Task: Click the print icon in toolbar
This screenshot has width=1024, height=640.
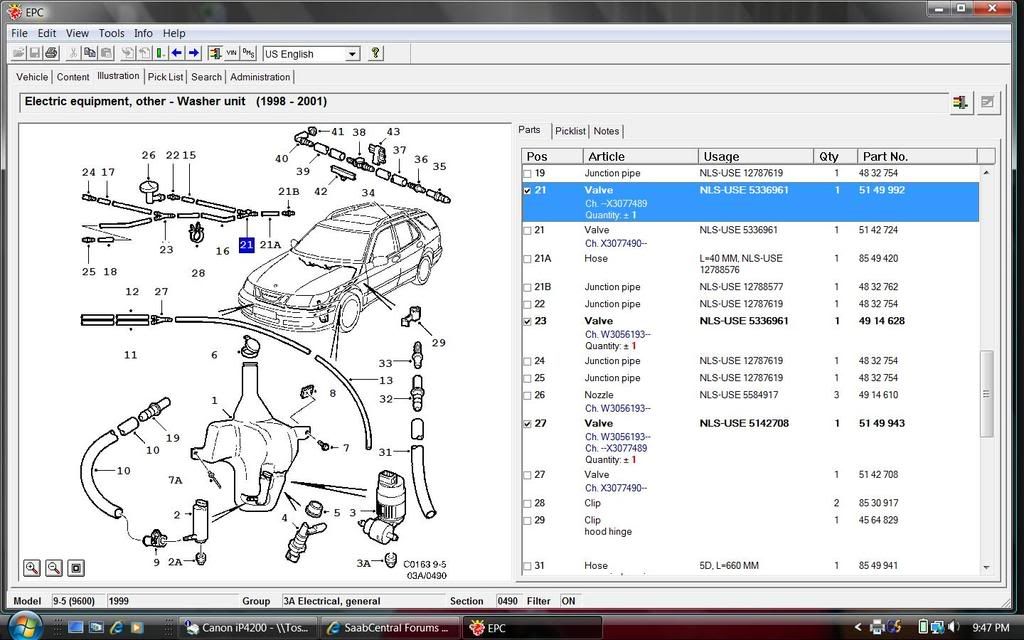Action: point(51,53)
